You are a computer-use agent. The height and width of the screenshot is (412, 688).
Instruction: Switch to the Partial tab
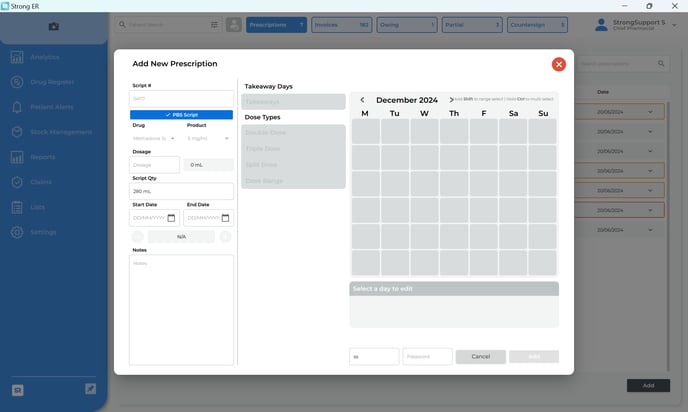pos(472,25)
